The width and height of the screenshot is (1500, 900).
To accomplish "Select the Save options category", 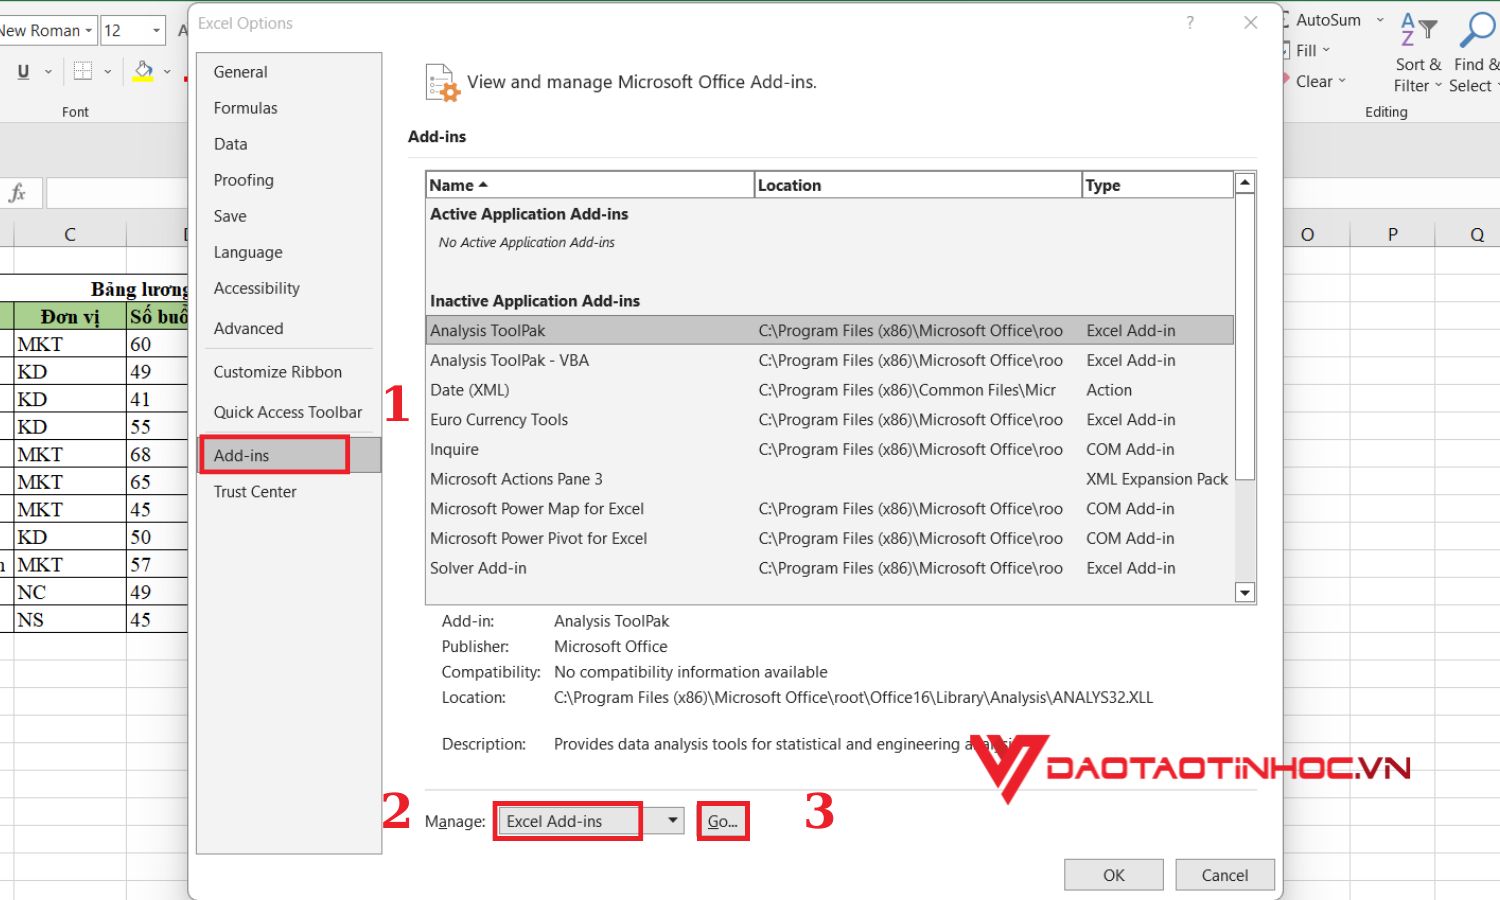I will pyautogui.click(x=289, y=216).
